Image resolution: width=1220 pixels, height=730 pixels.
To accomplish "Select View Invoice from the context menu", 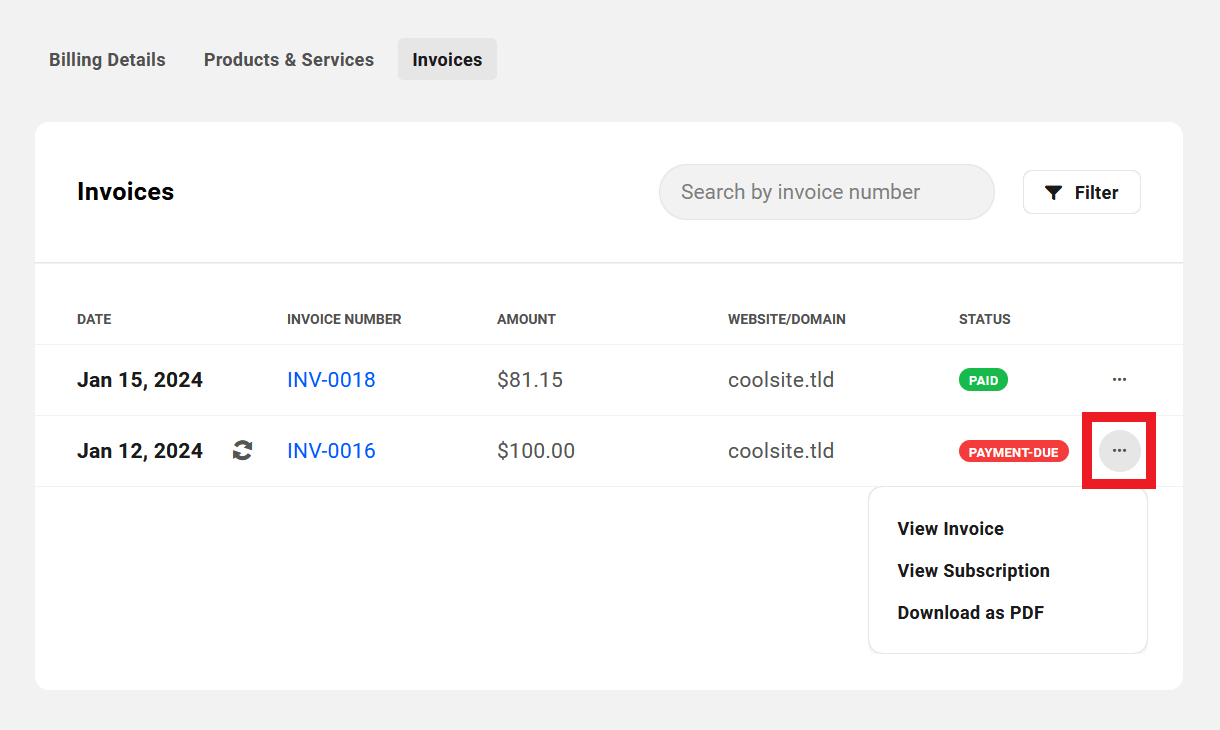I will point(950,528).
